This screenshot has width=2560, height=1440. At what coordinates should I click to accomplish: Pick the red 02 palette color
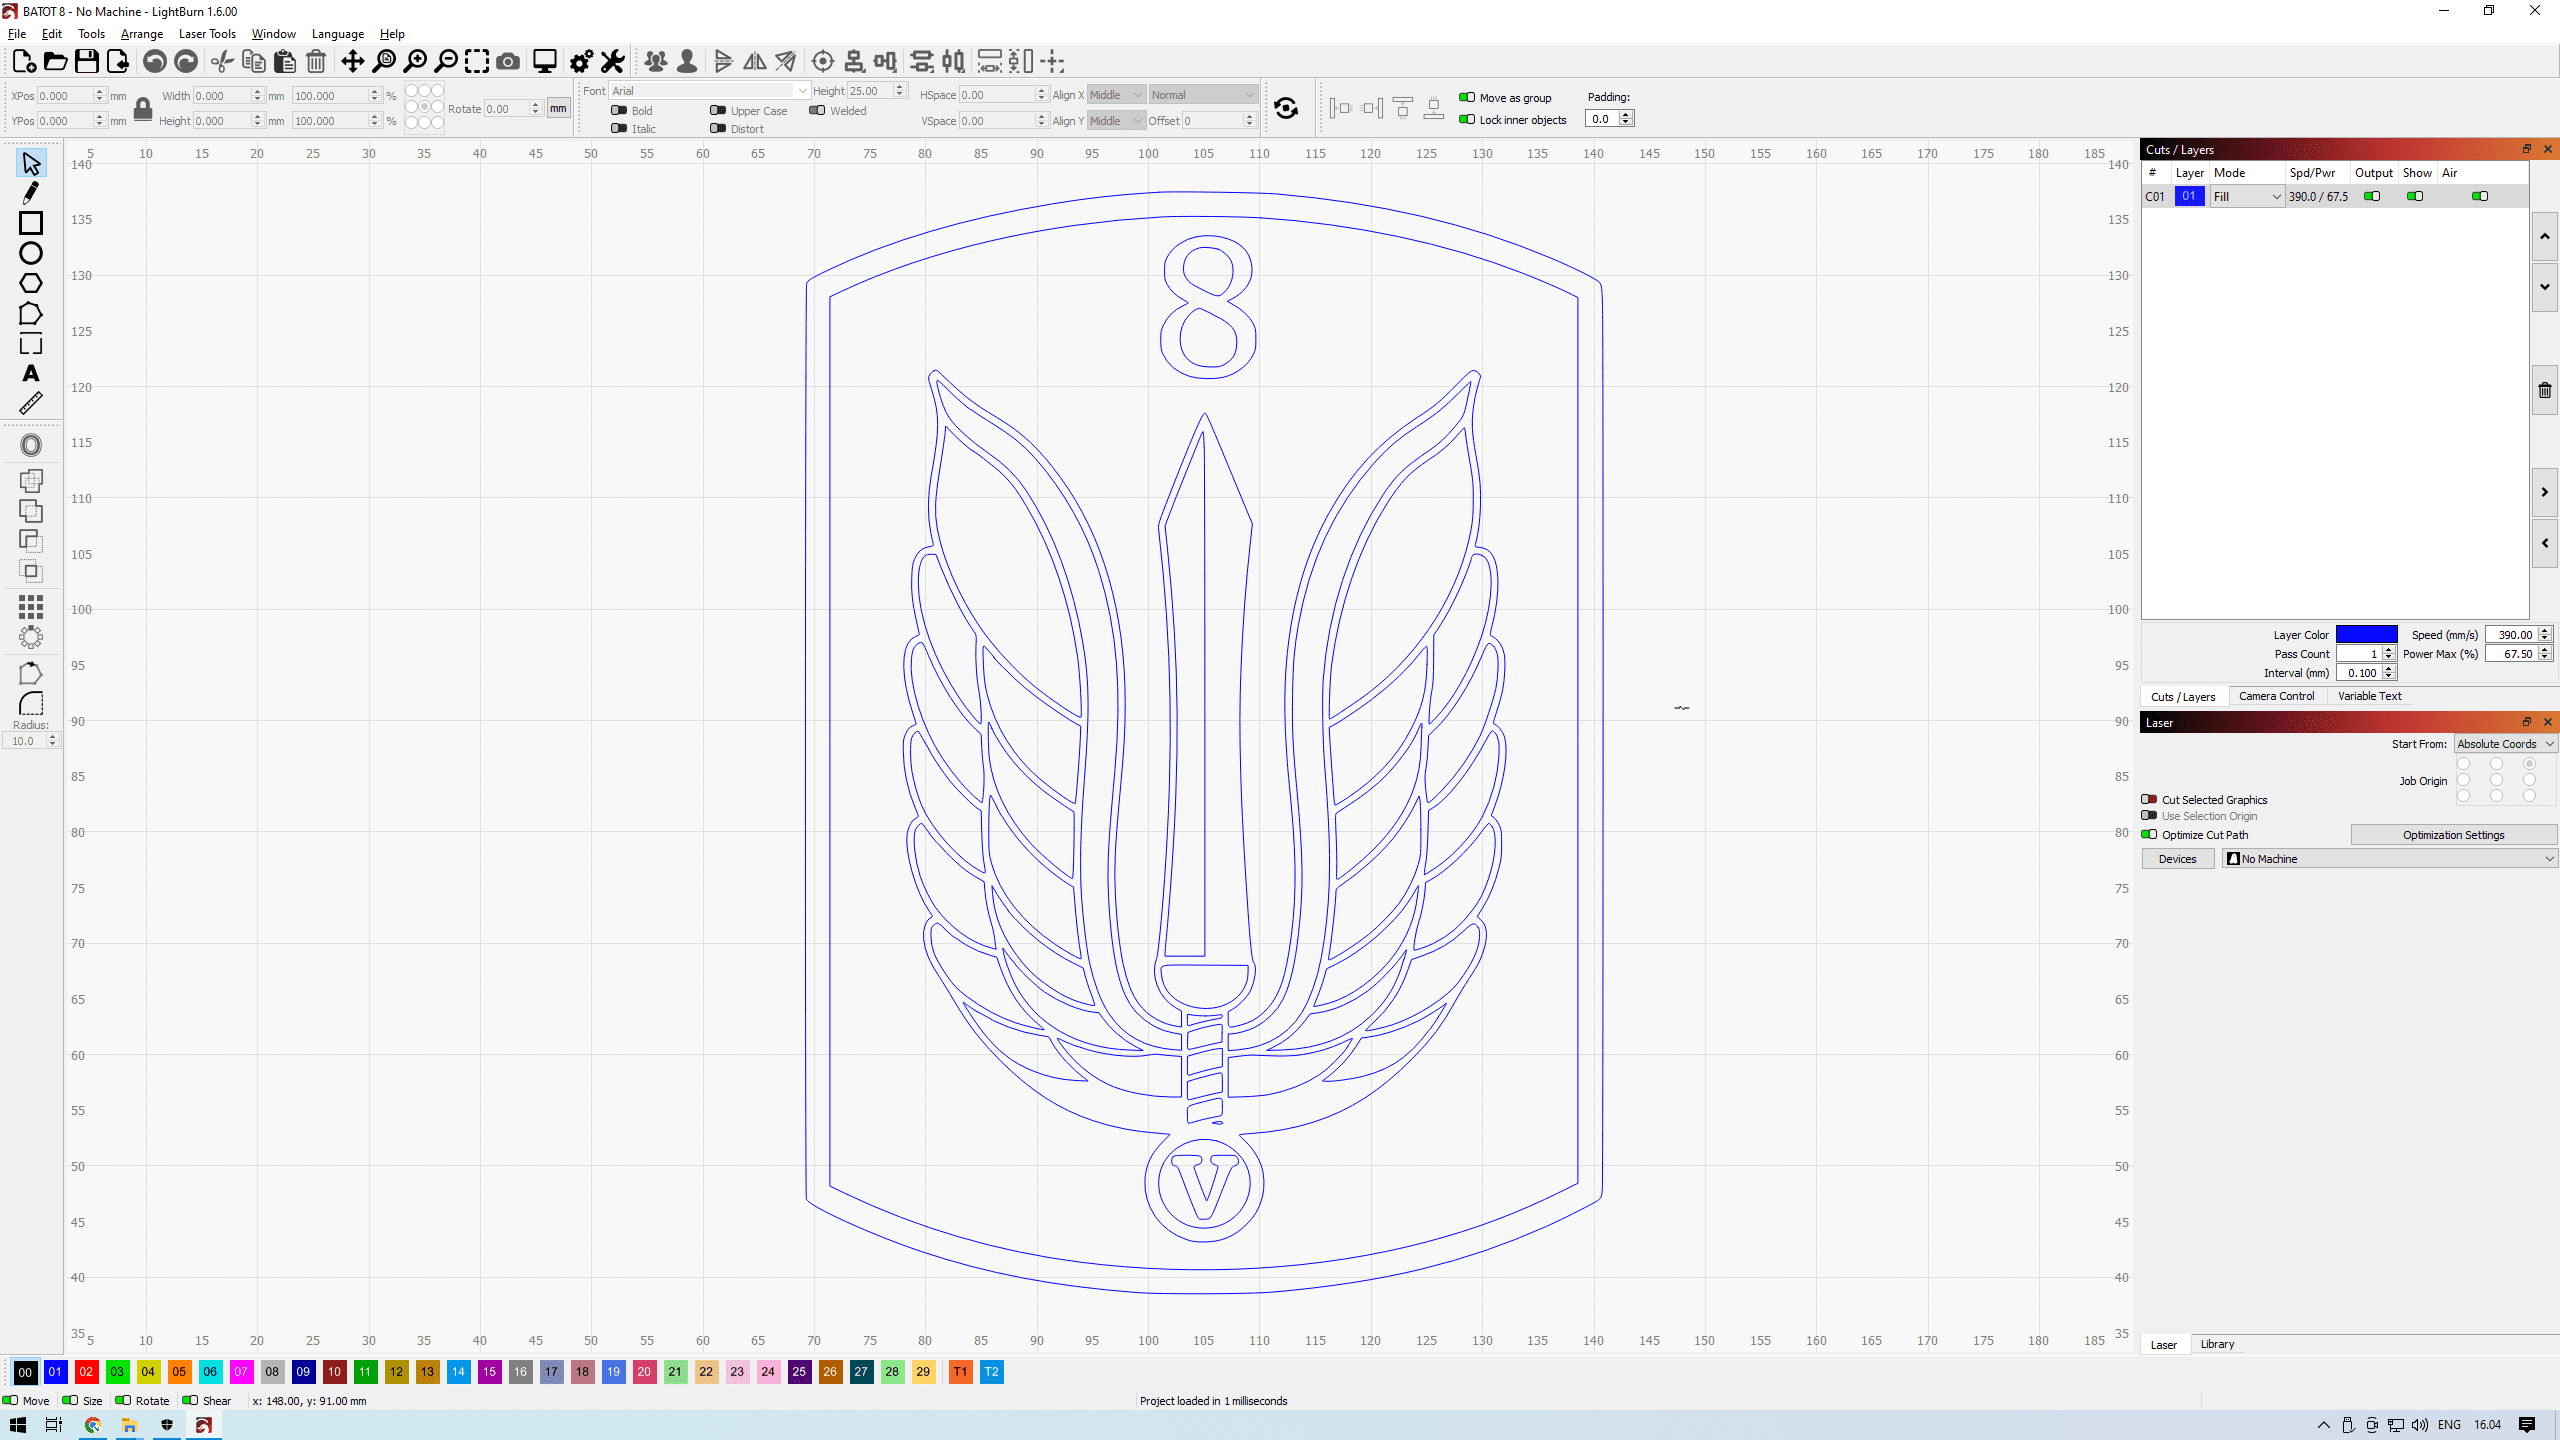[x=86, y=1372]
